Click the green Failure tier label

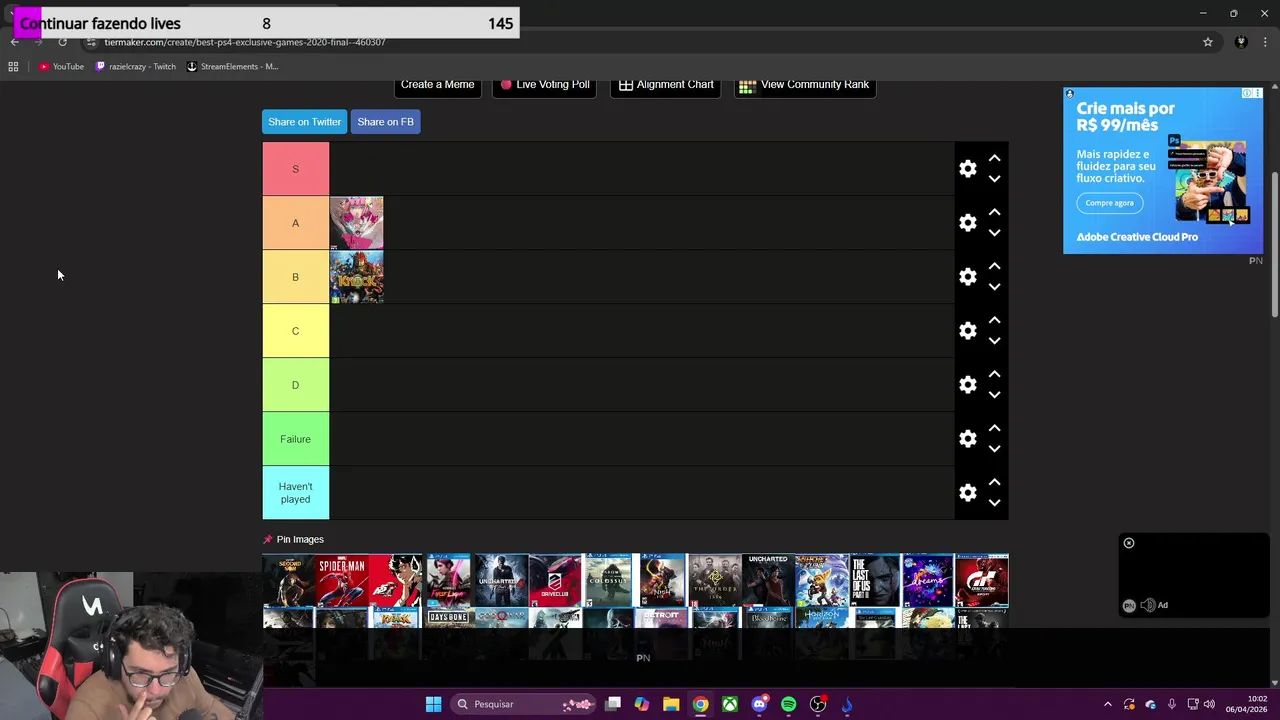click(x=295, y=439)
